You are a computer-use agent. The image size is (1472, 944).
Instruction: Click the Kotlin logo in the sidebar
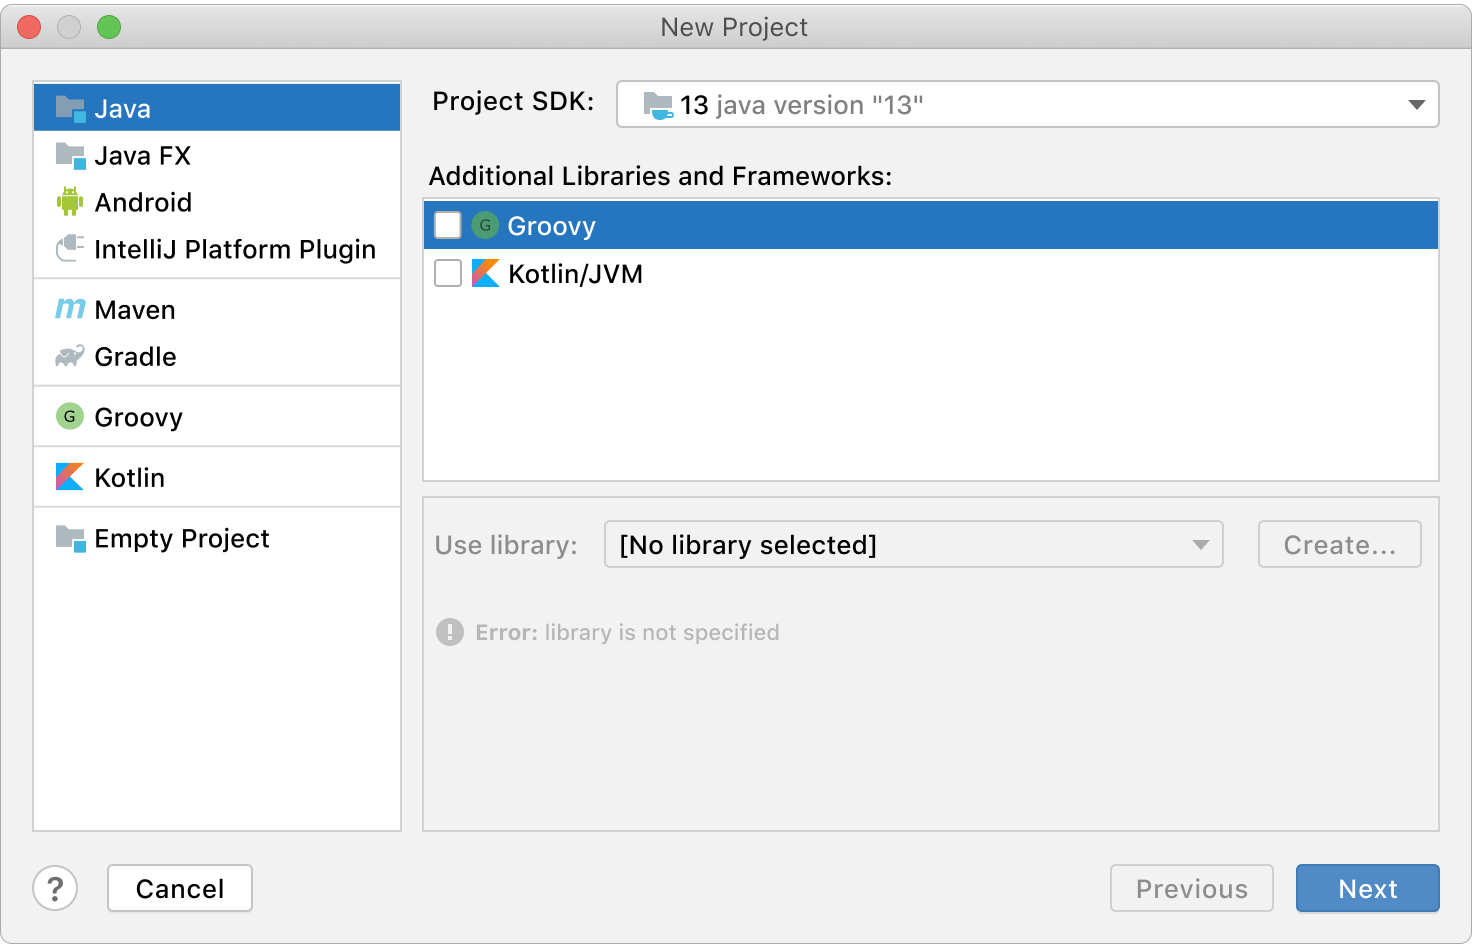point(70,477)
